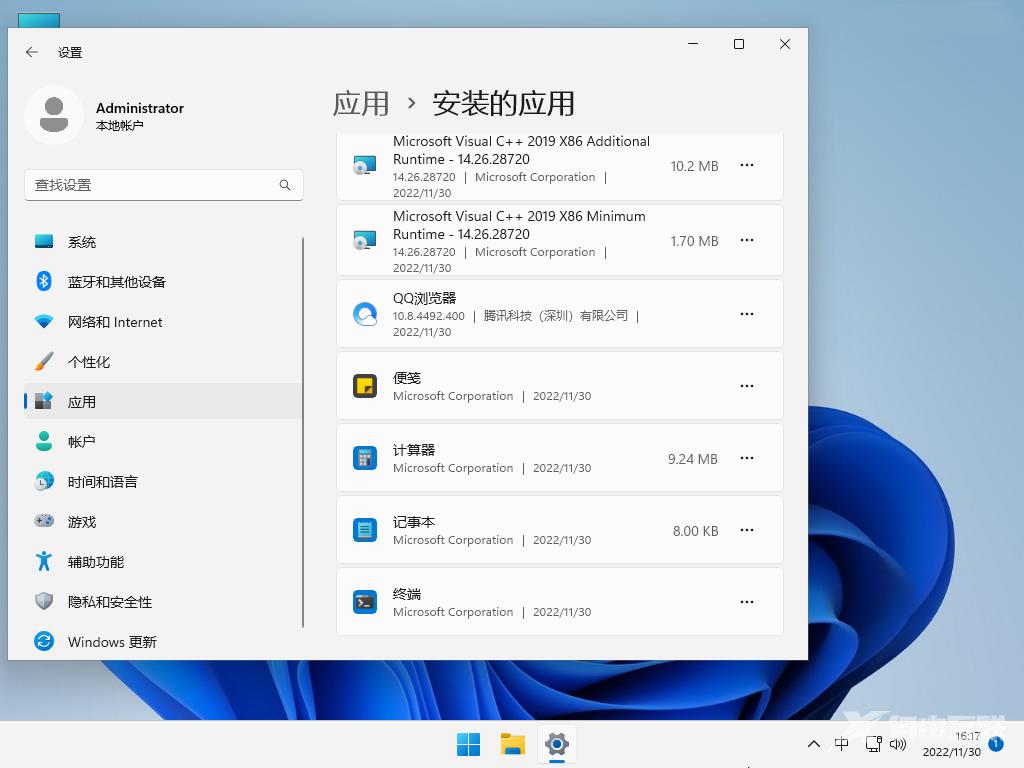Open the options menu for 终端
The width and height of the screenshot is (1024, 768).
(x=746, y=601)
